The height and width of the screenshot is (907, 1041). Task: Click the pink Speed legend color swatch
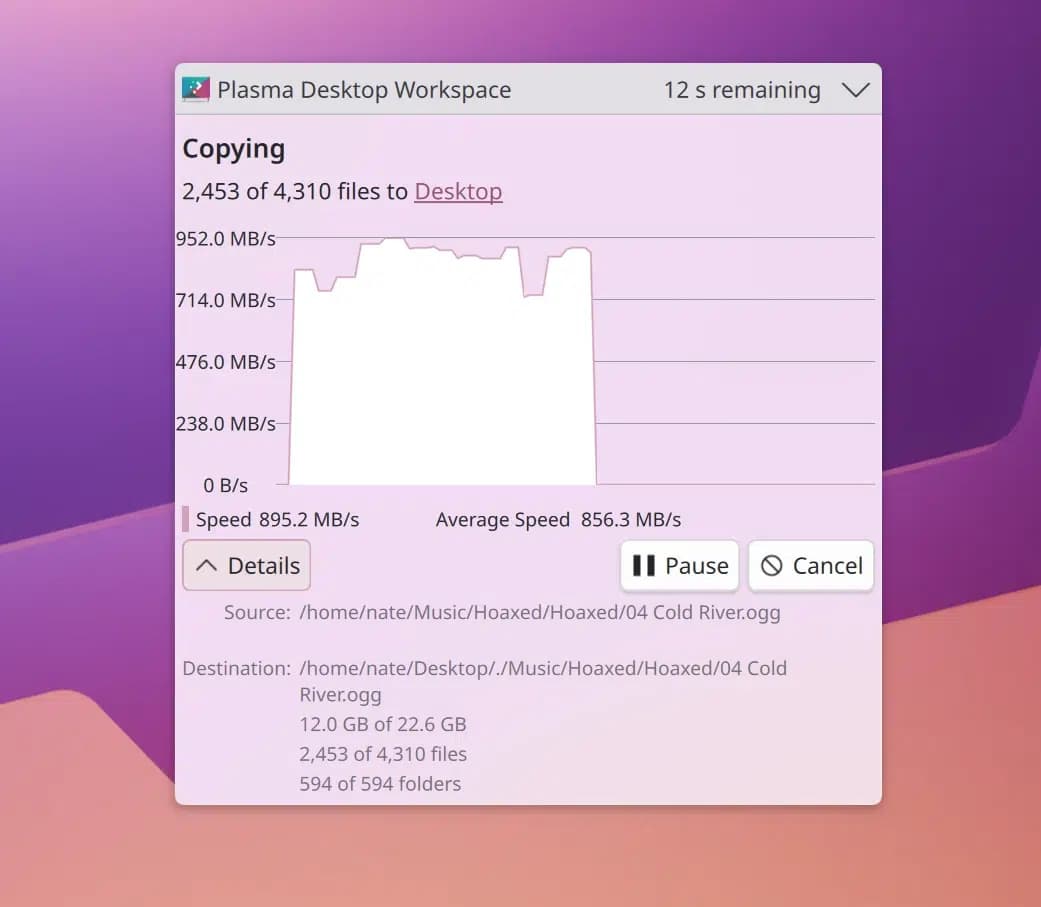tap(186, 519)
